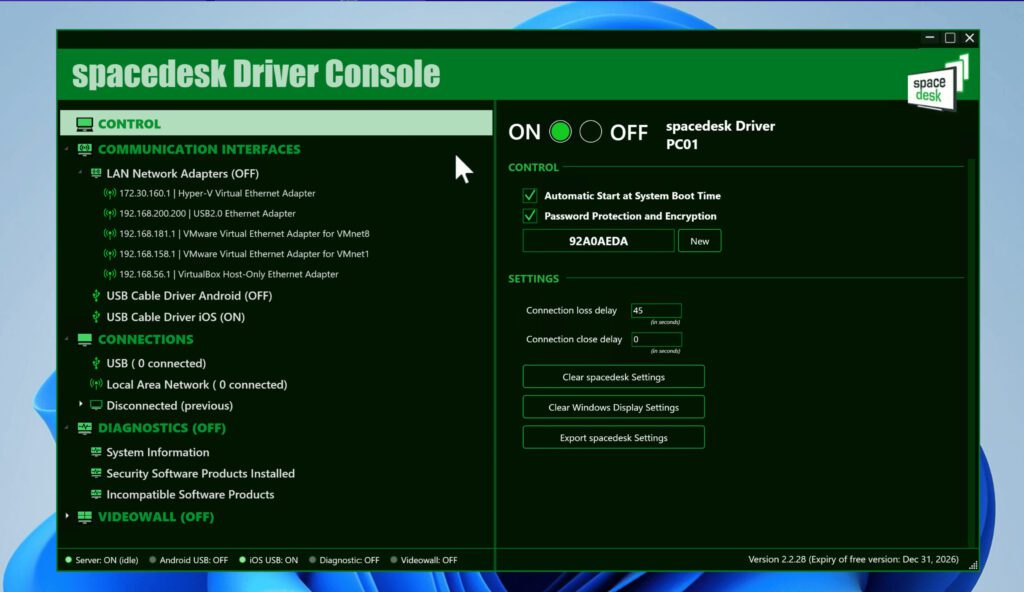1024x592 pixels.
Task: Click the iOS USB status dot
Action: point(242,560)
